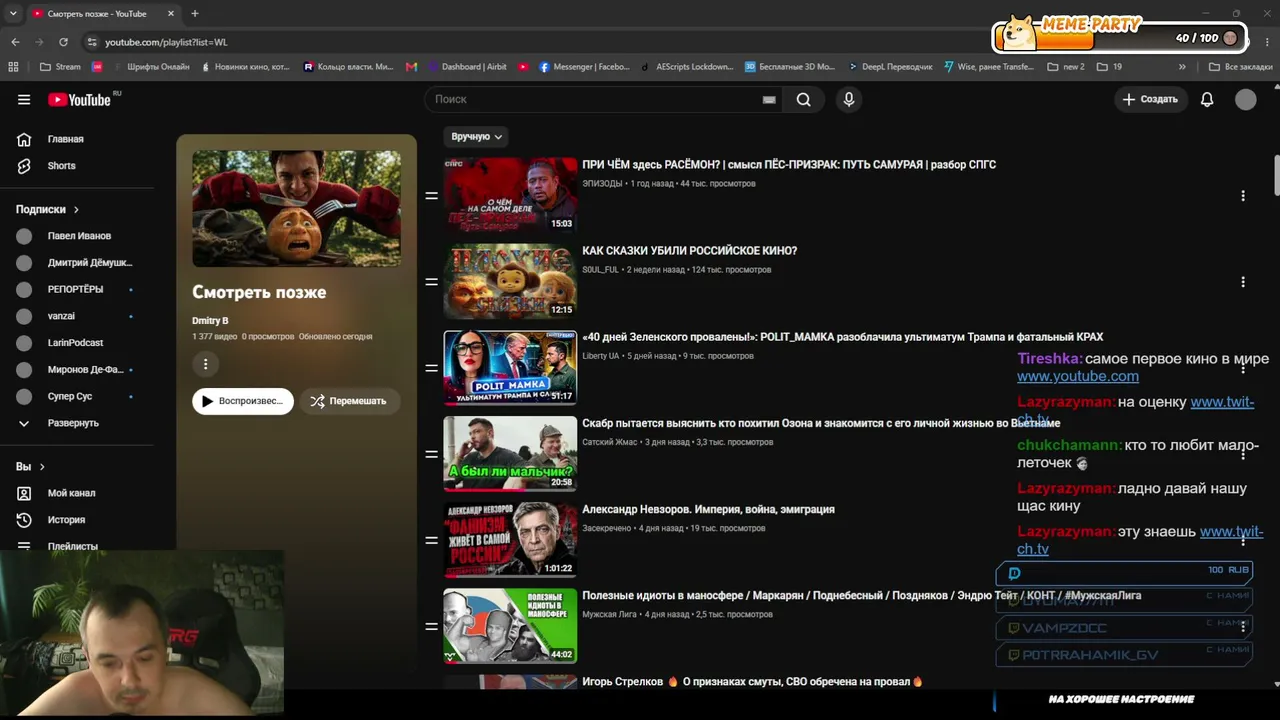Open the Messenger Facebook bookmark
The image size is (1280, 720).
click(x=585, y=67)
